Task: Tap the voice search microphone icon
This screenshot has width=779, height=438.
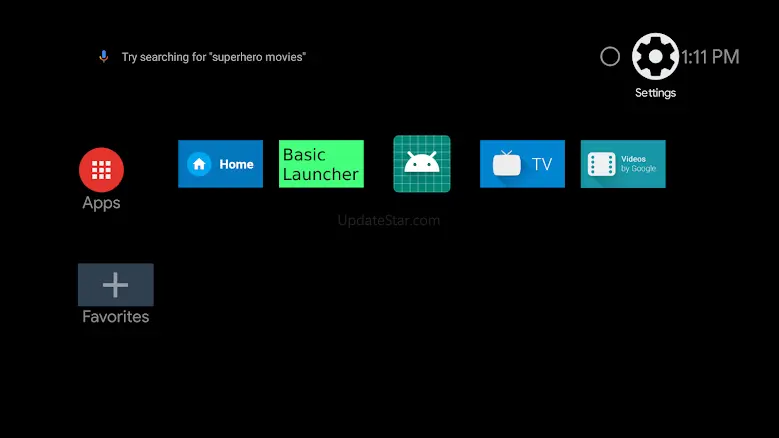Action: click(103, 57)
